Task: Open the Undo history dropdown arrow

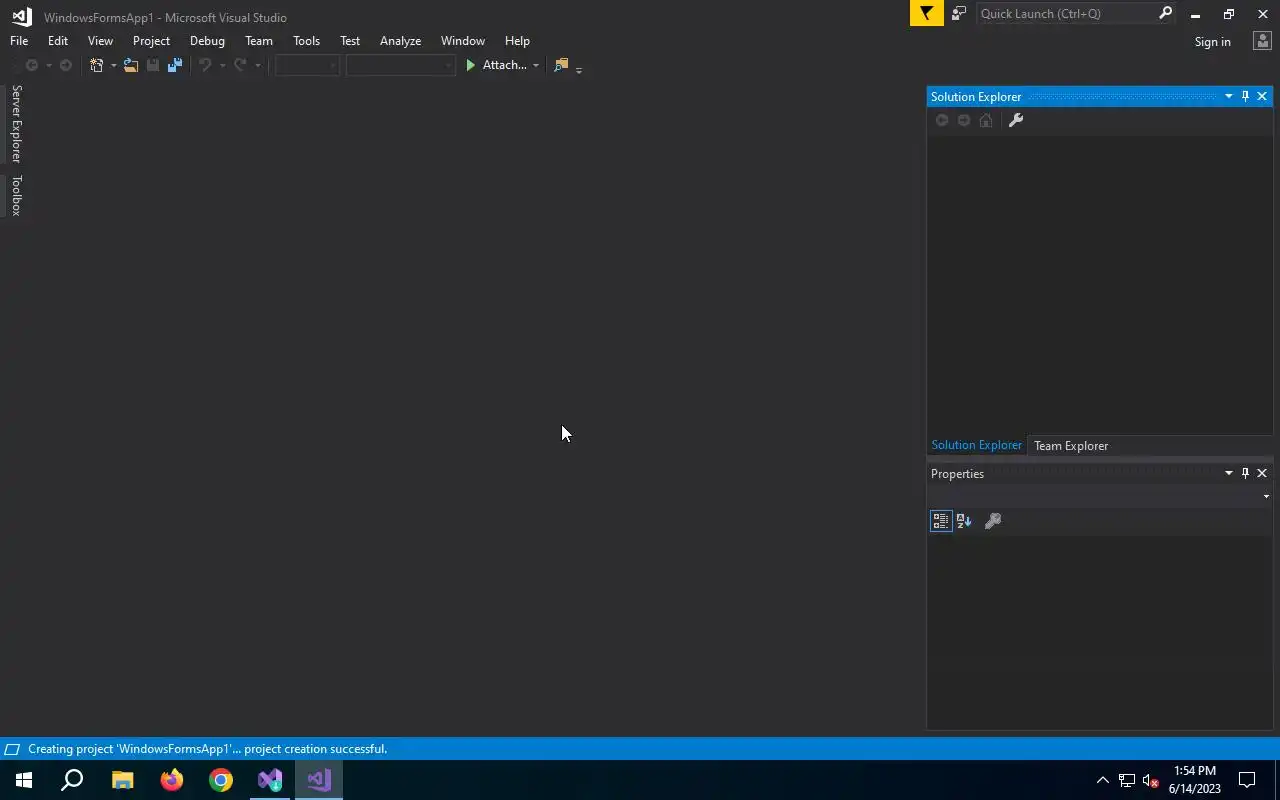Action: coord(222,65)
